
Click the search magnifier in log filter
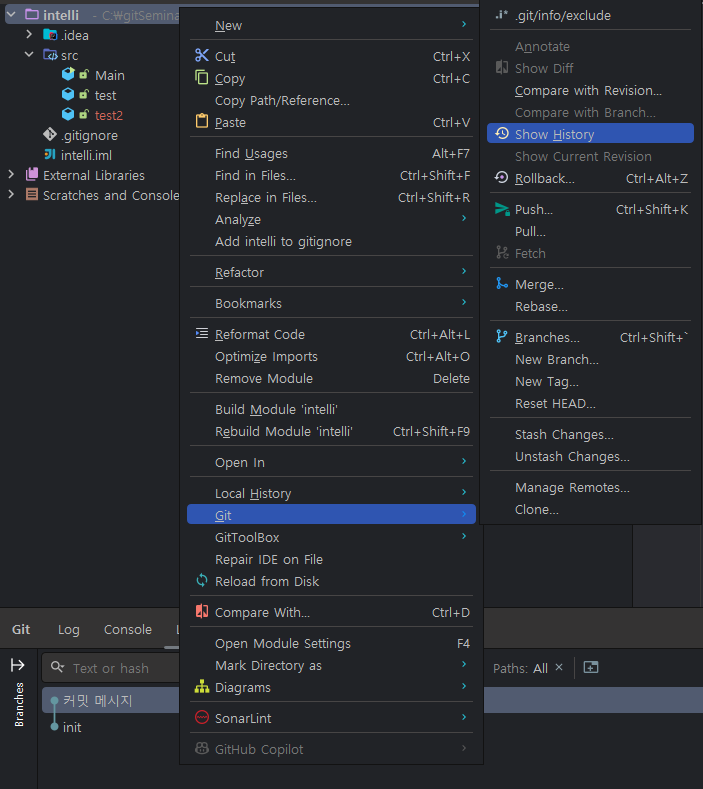point(57,667)
